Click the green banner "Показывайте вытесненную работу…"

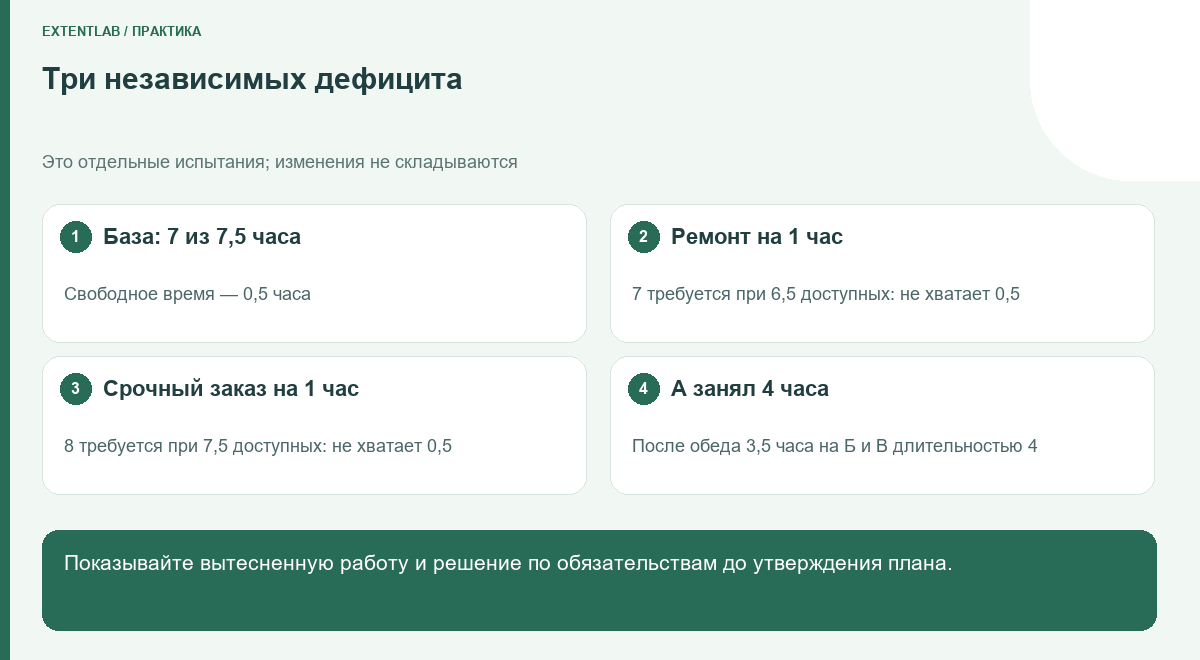pyautogui.click(x=599, y=580)
